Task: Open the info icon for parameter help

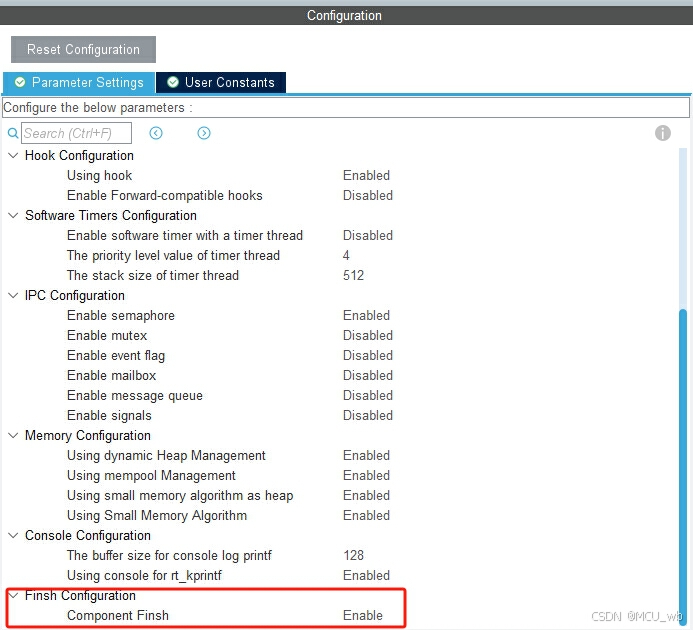Action: (663, 133)
